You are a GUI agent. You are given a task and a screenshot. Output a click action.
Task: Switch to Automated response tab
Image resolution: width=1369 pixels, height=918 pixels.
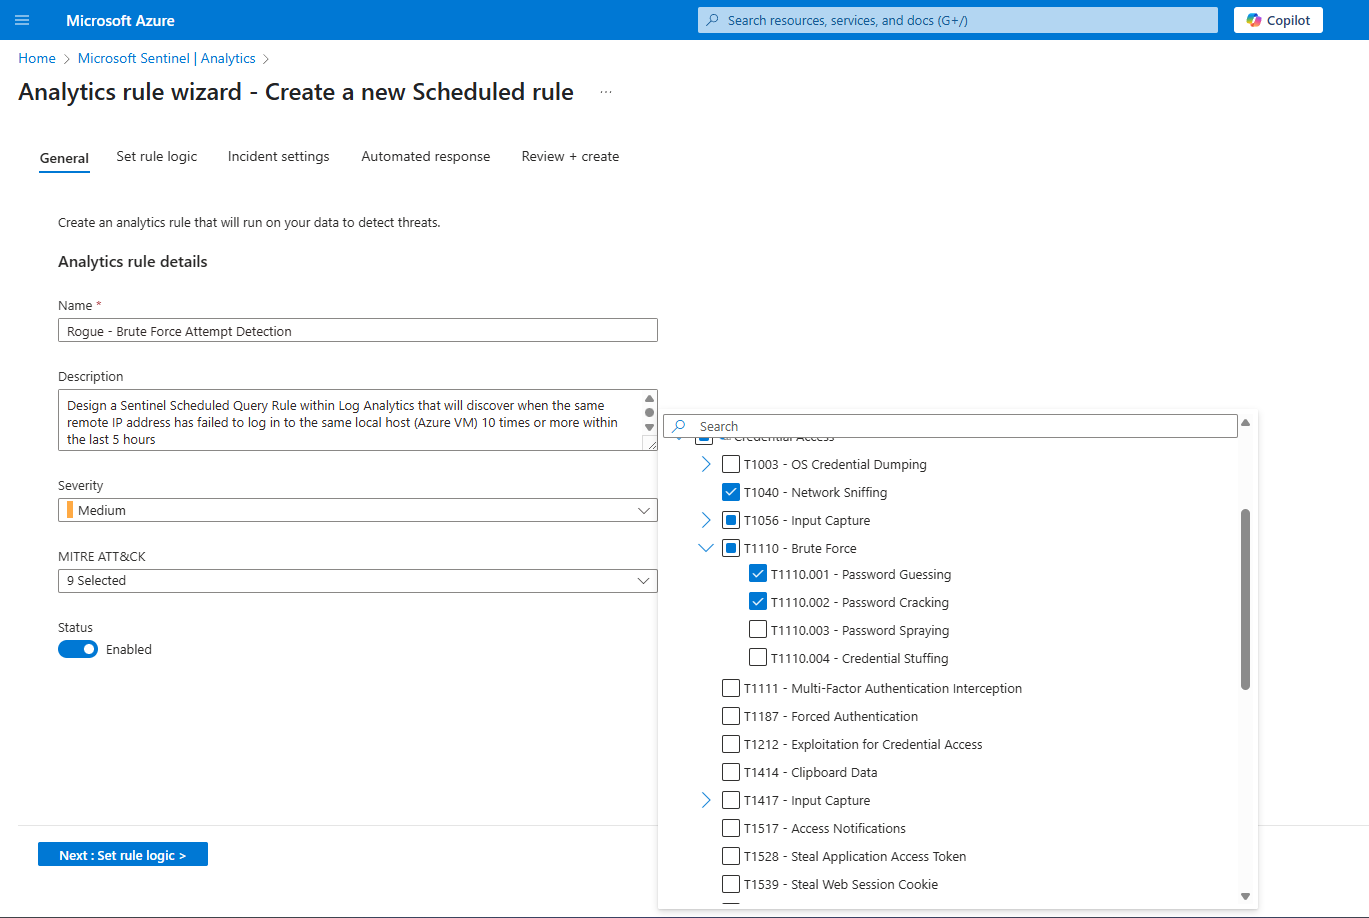click(x=426, y=156)
